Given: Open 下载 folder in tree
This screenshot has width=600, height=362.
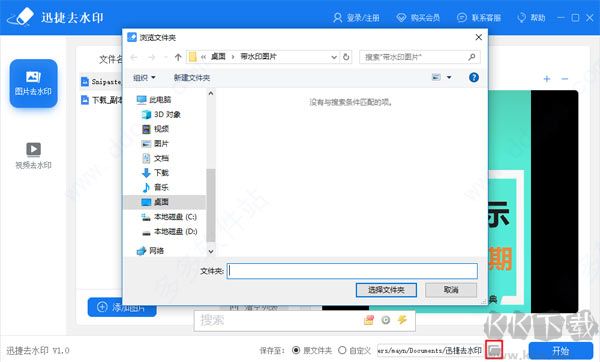Looking at the screenshot, I should (x=155, y=173).
